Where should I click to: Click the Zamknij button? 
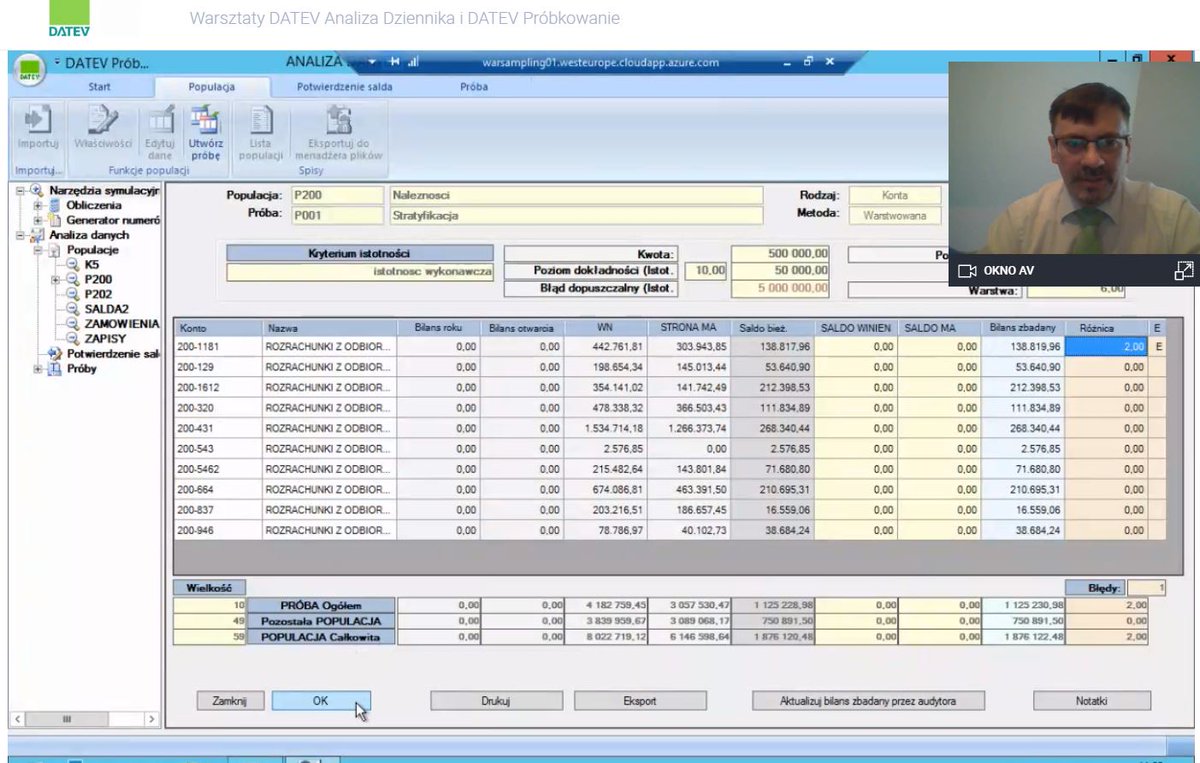click(229, 701)
